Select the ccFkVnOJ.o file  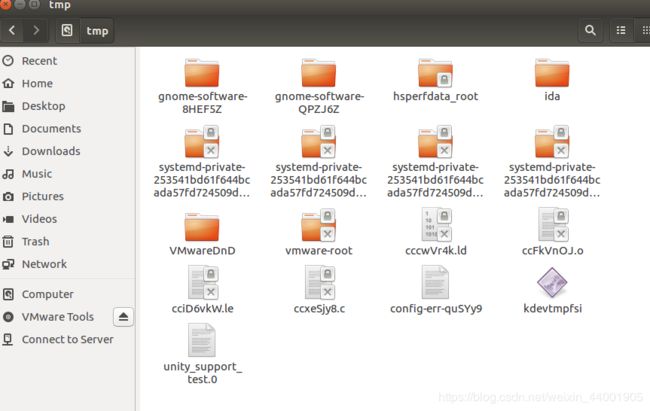coord(553,232)
